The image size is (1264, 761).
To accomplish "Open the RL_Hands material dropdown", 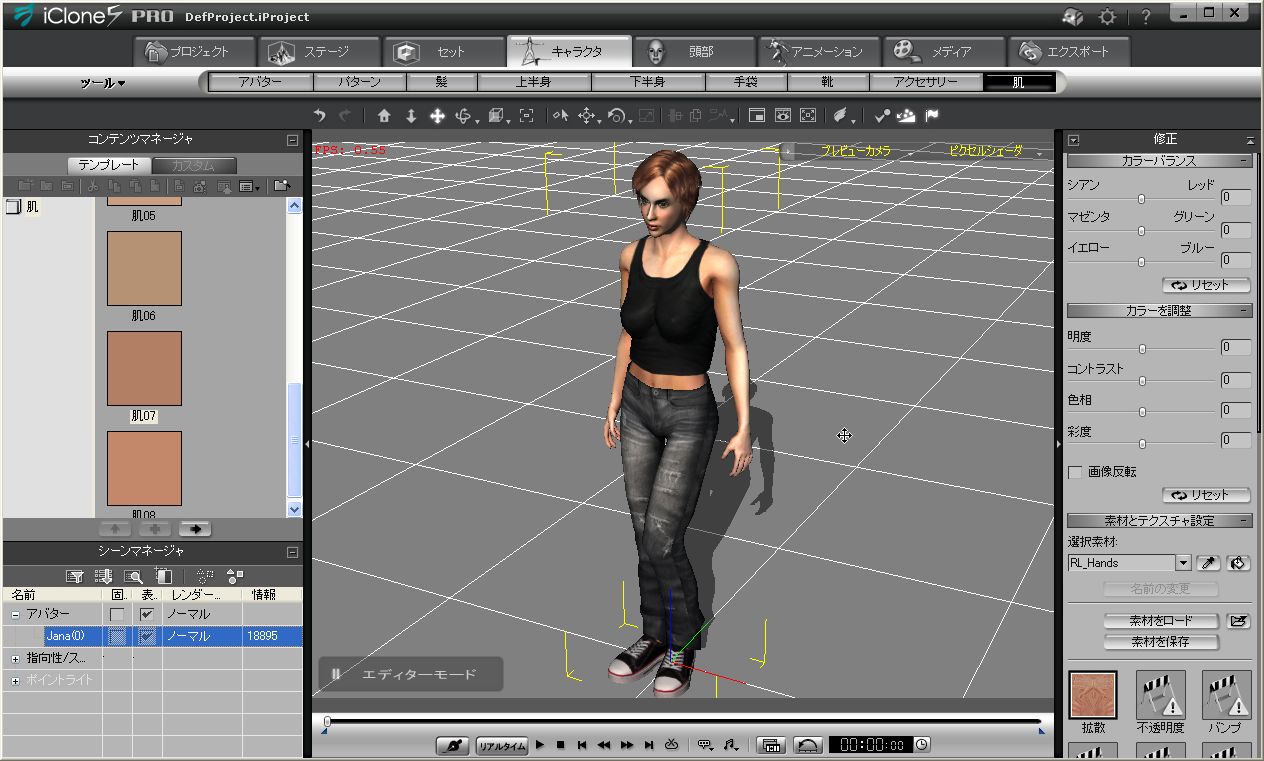I will [1183, 563].
